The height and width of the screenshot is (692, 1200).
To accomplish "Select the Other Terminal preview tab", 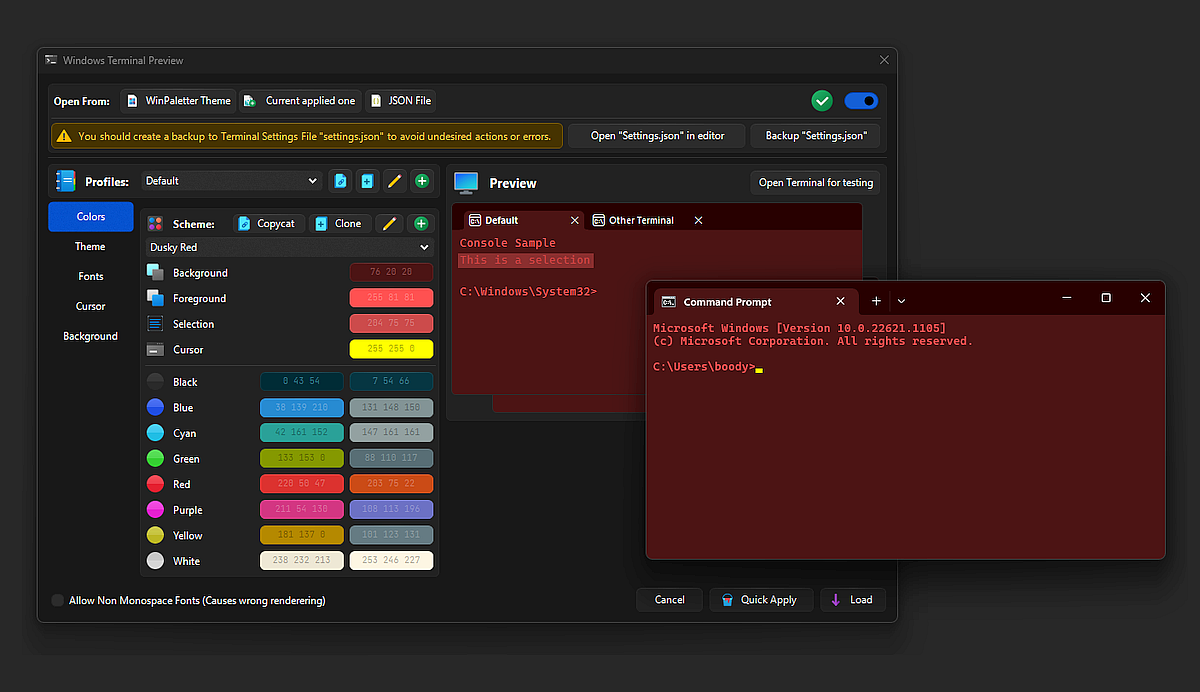I will [x=648, y=220].
